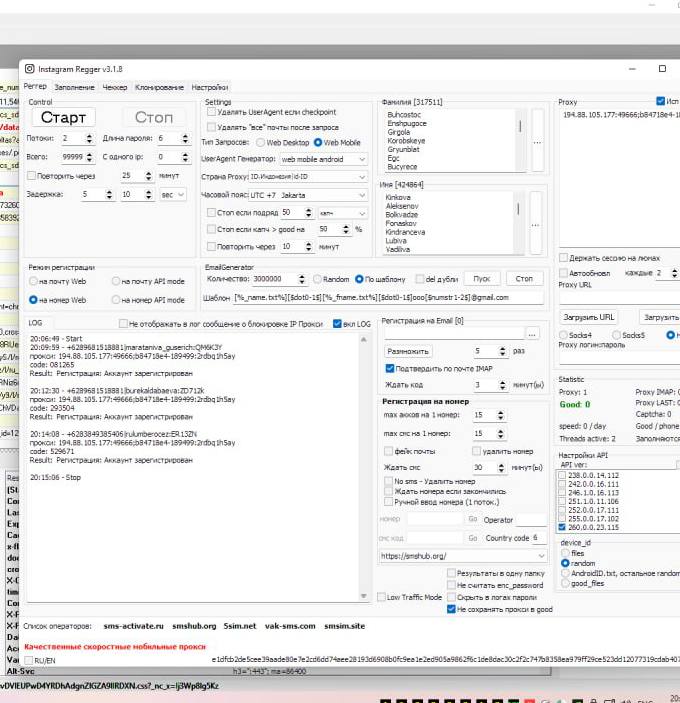Switch to the Чеккер tab

(x=115, y=87)
